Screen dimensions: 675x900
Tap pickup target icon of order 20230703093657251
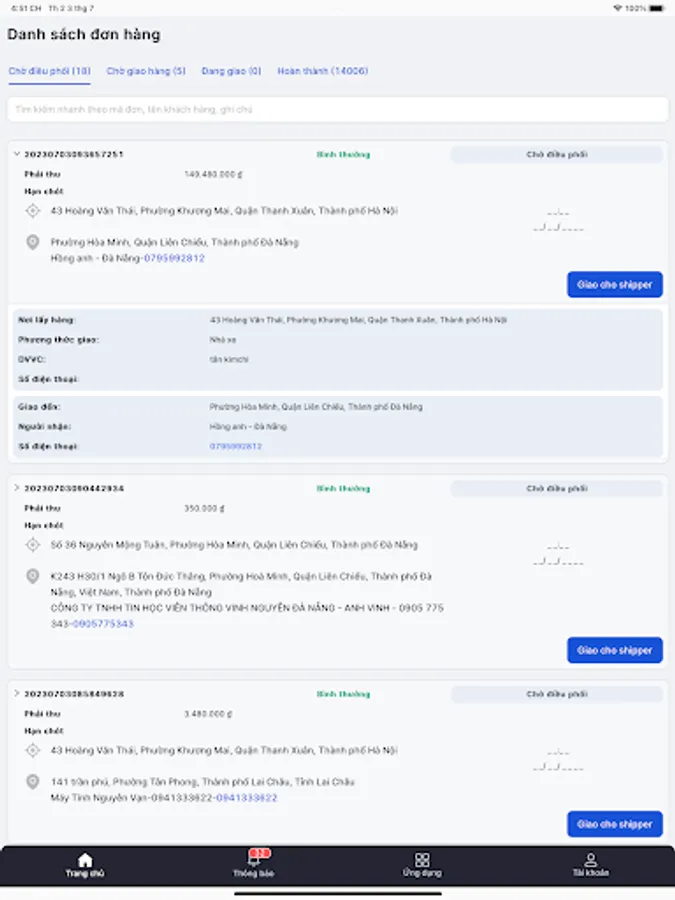(x=32, y=211)
